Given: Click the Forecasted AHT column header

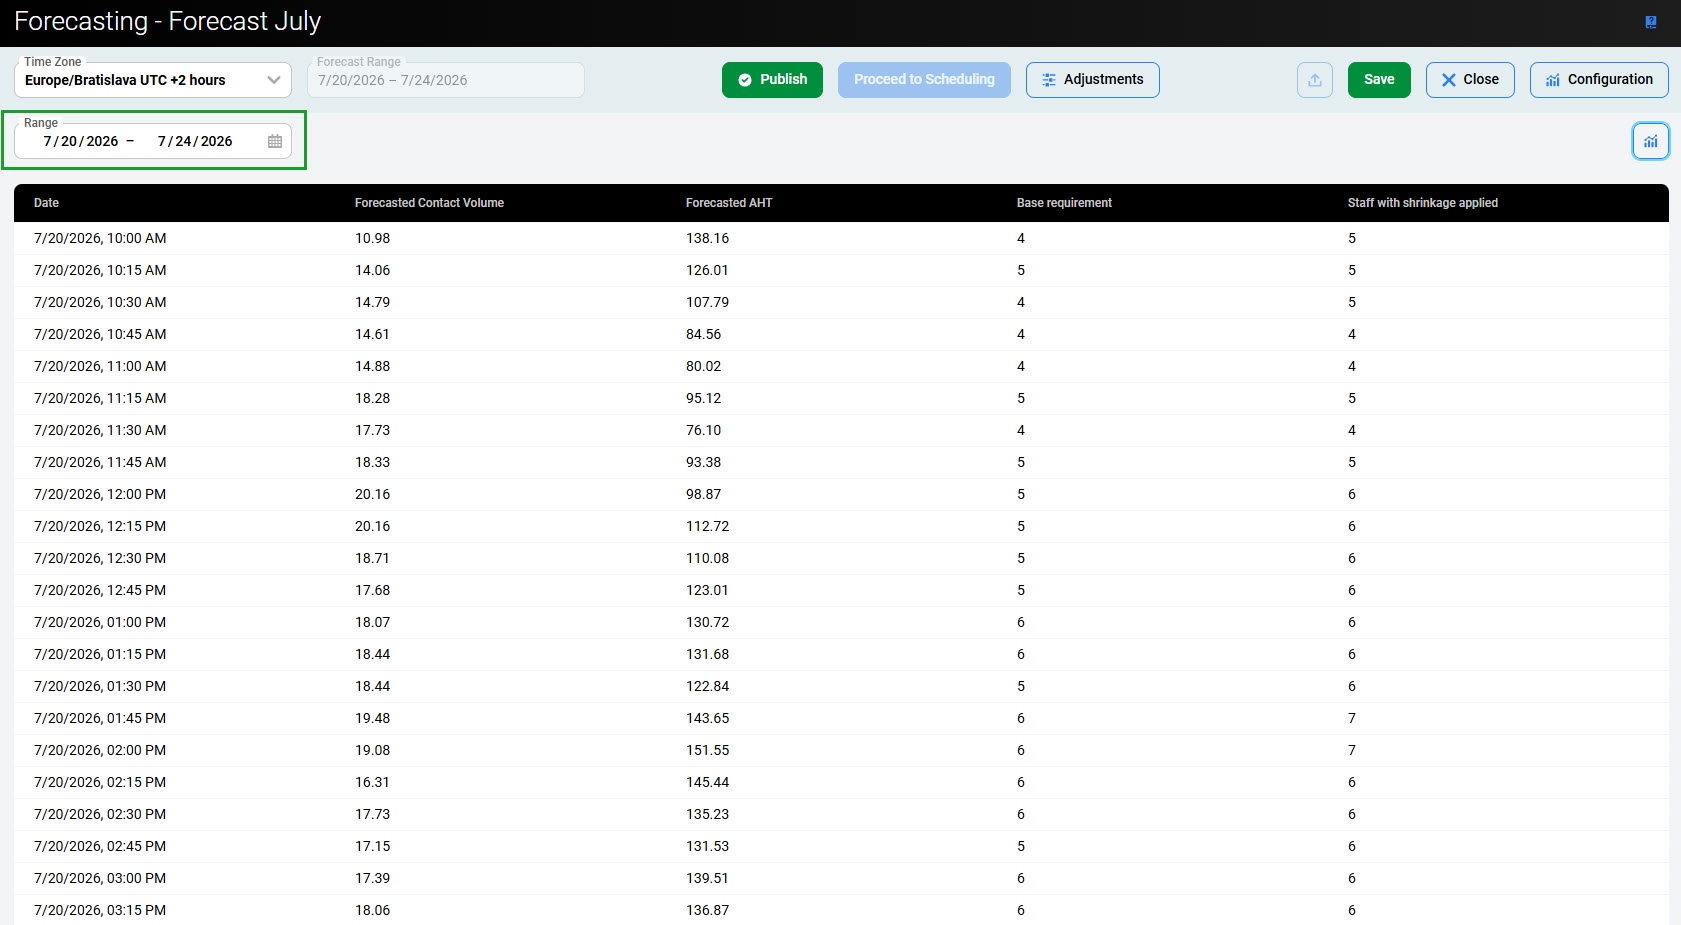Looking at the screenshot, I should 729,203.
